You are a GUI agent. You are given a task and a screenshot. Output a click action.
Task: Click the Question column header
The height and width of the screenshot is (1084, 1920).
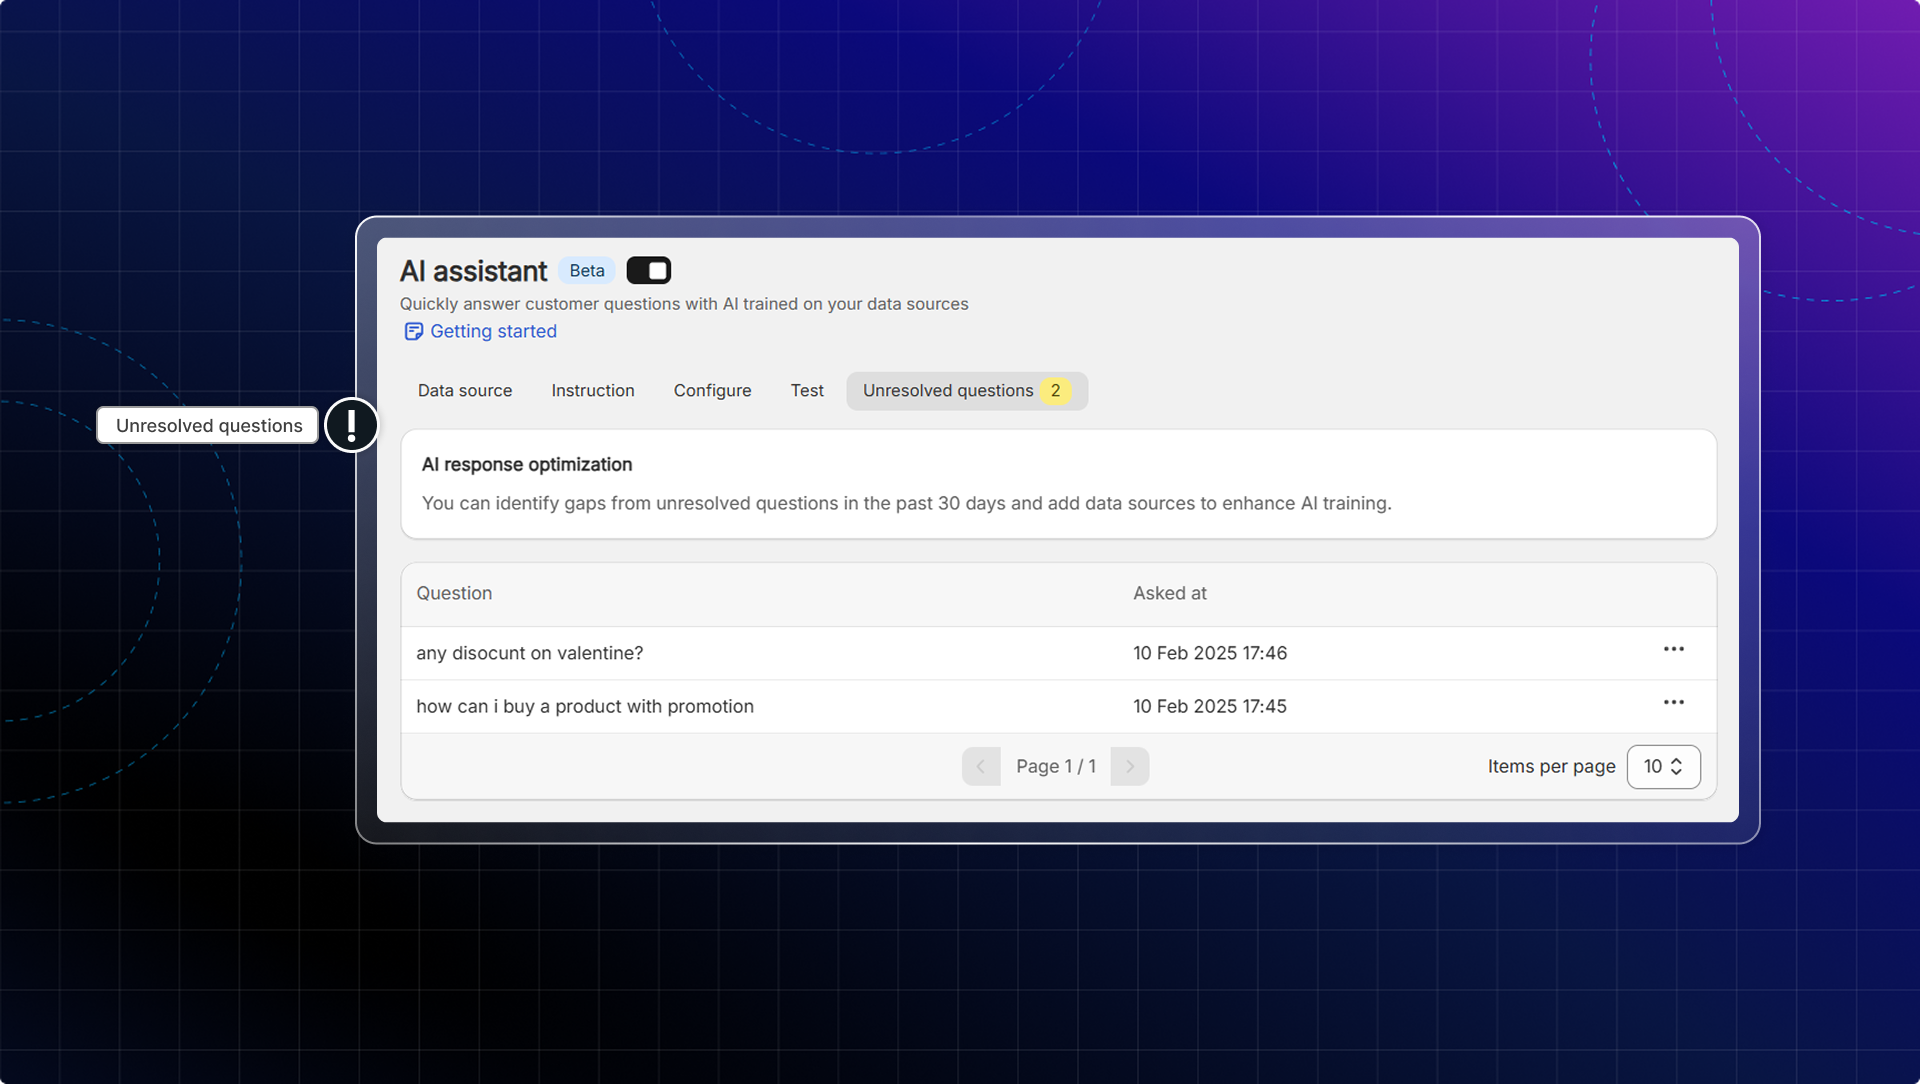(454, 594)
